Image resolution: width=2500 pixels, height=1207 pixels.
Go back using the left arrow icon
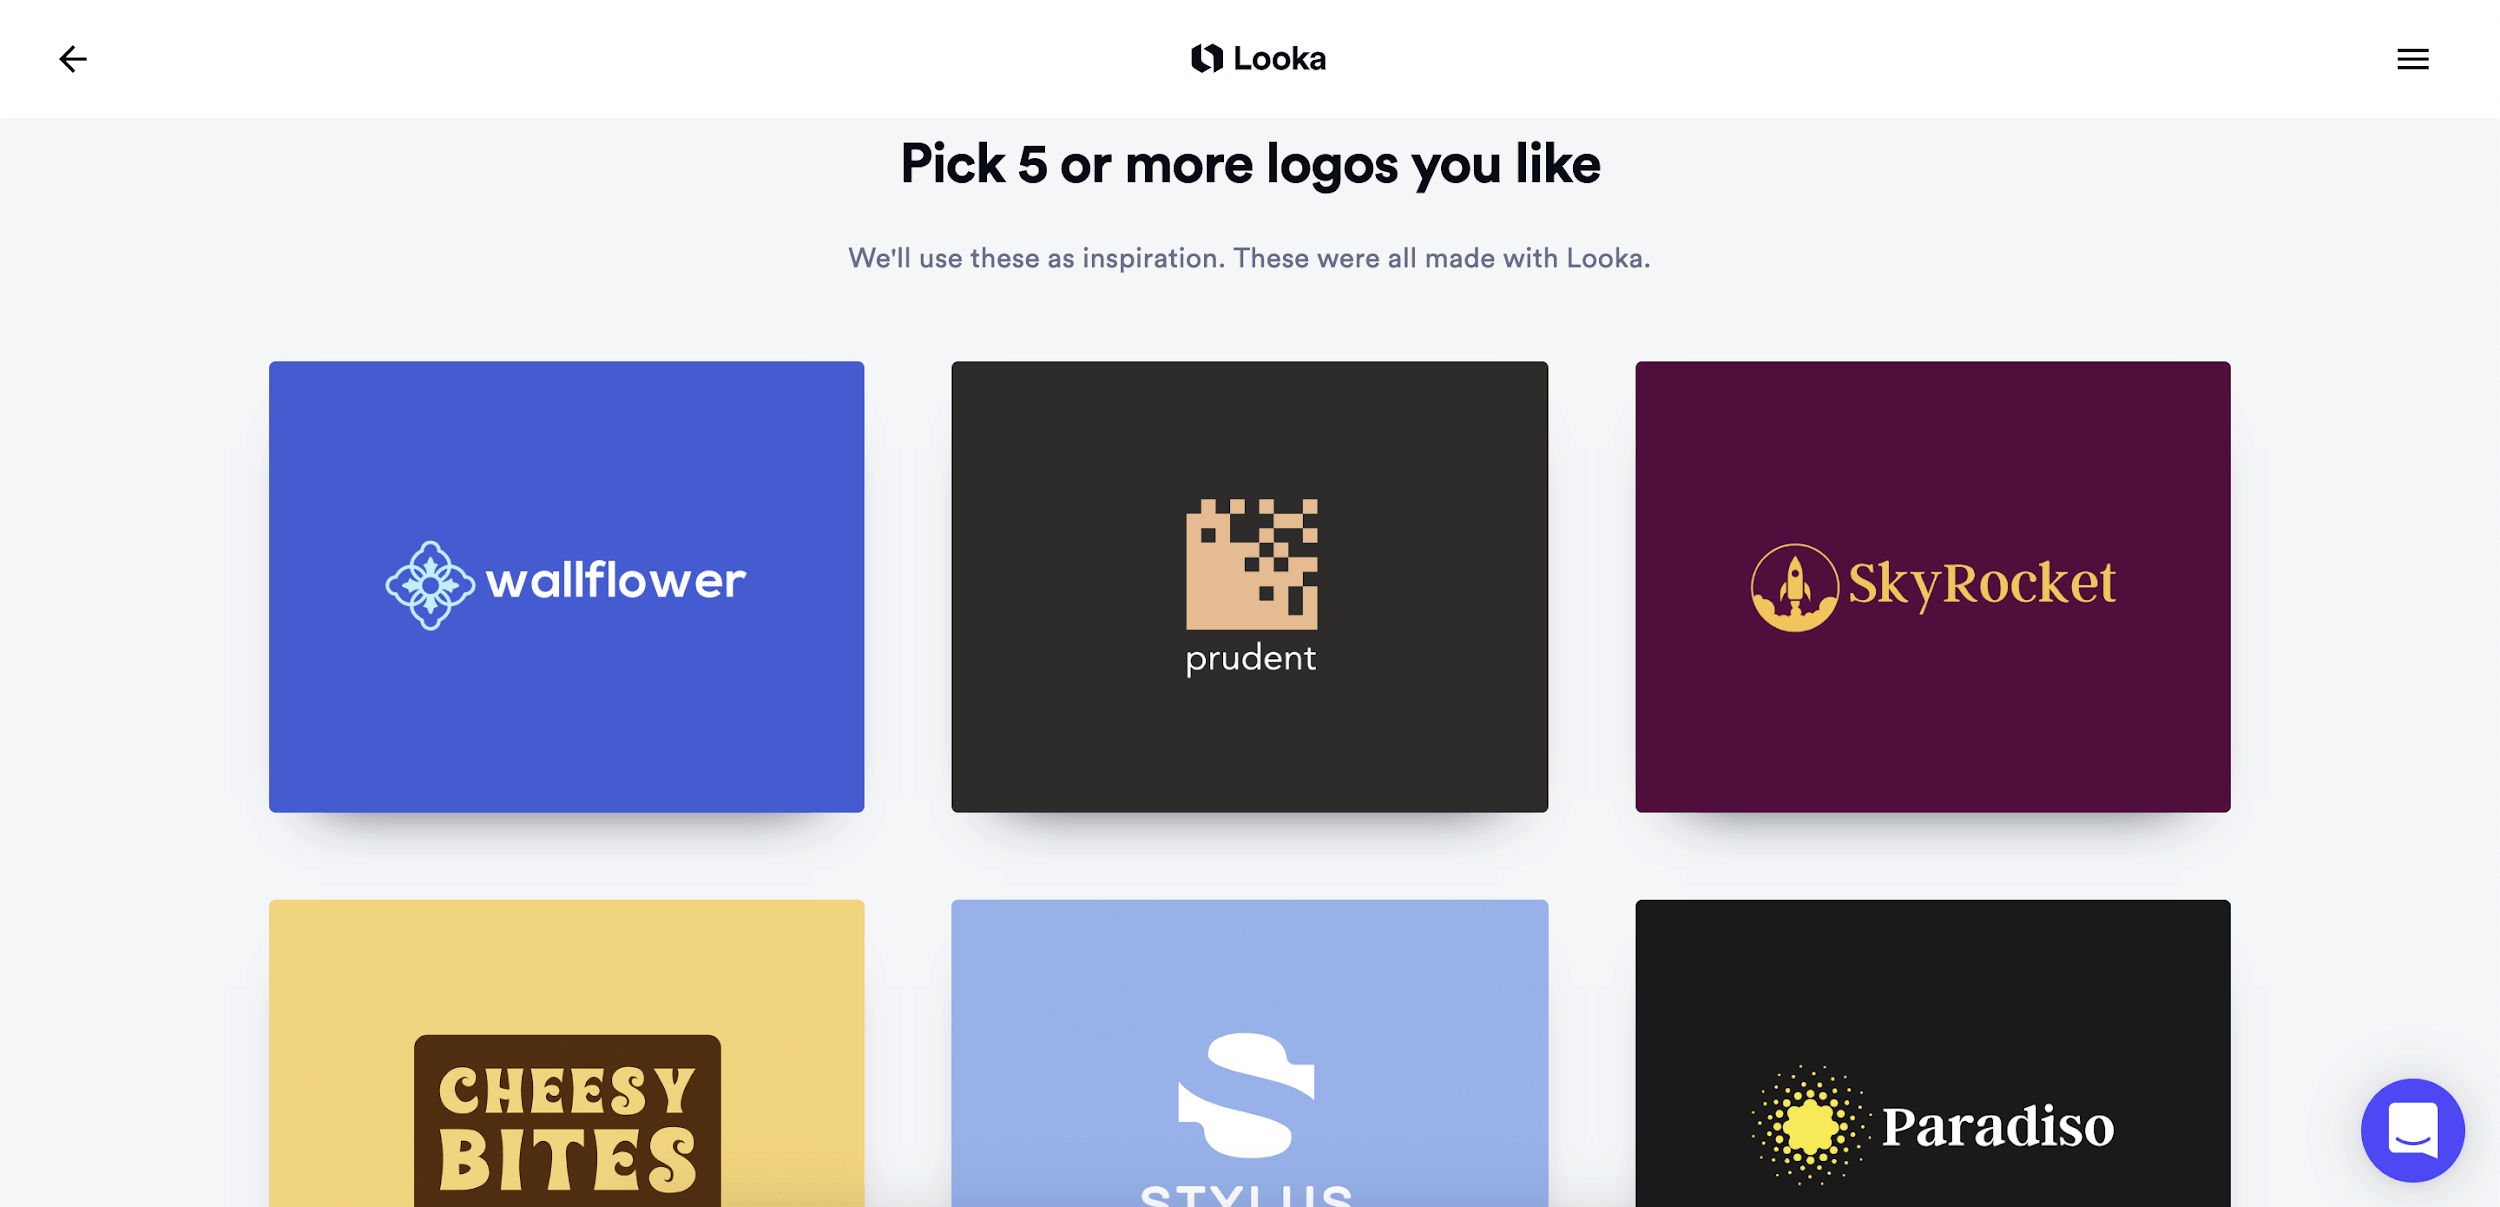[x=73, y=59]
